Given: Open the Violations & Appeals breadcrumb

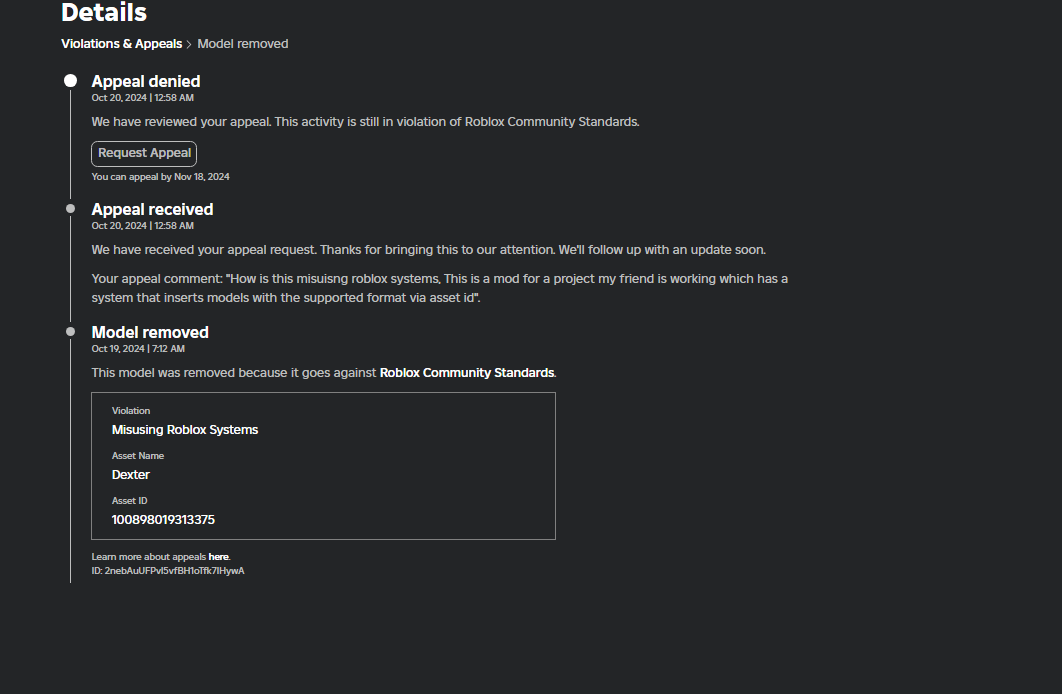Looking at the screenshot, I should pos(121,43).
